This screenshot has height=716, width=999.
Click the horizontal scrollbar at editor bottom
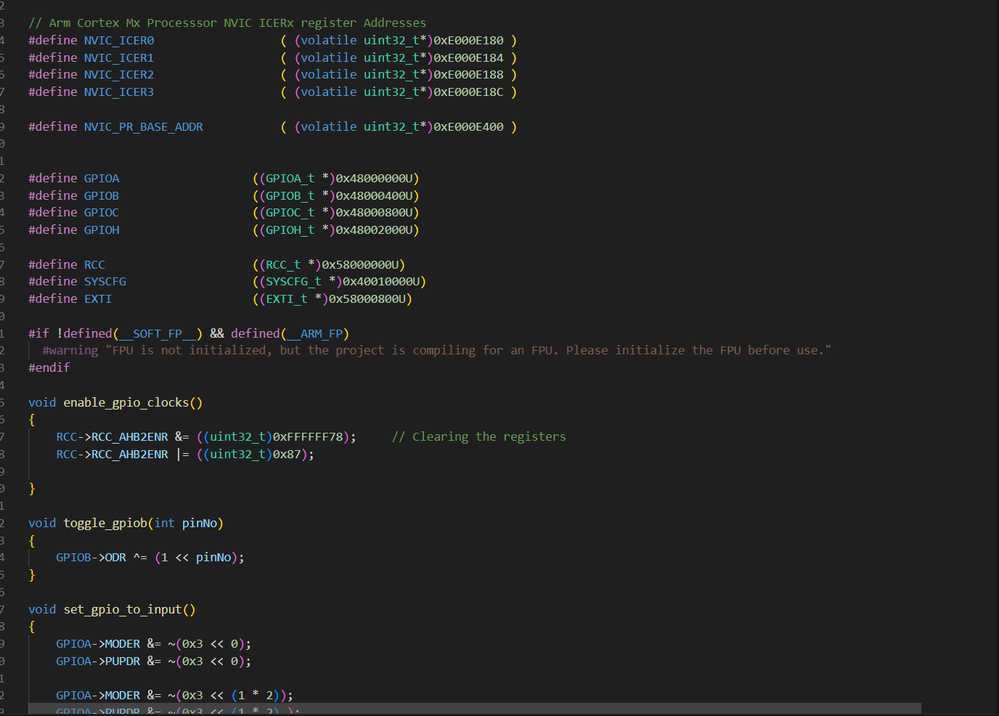point(475,708)
